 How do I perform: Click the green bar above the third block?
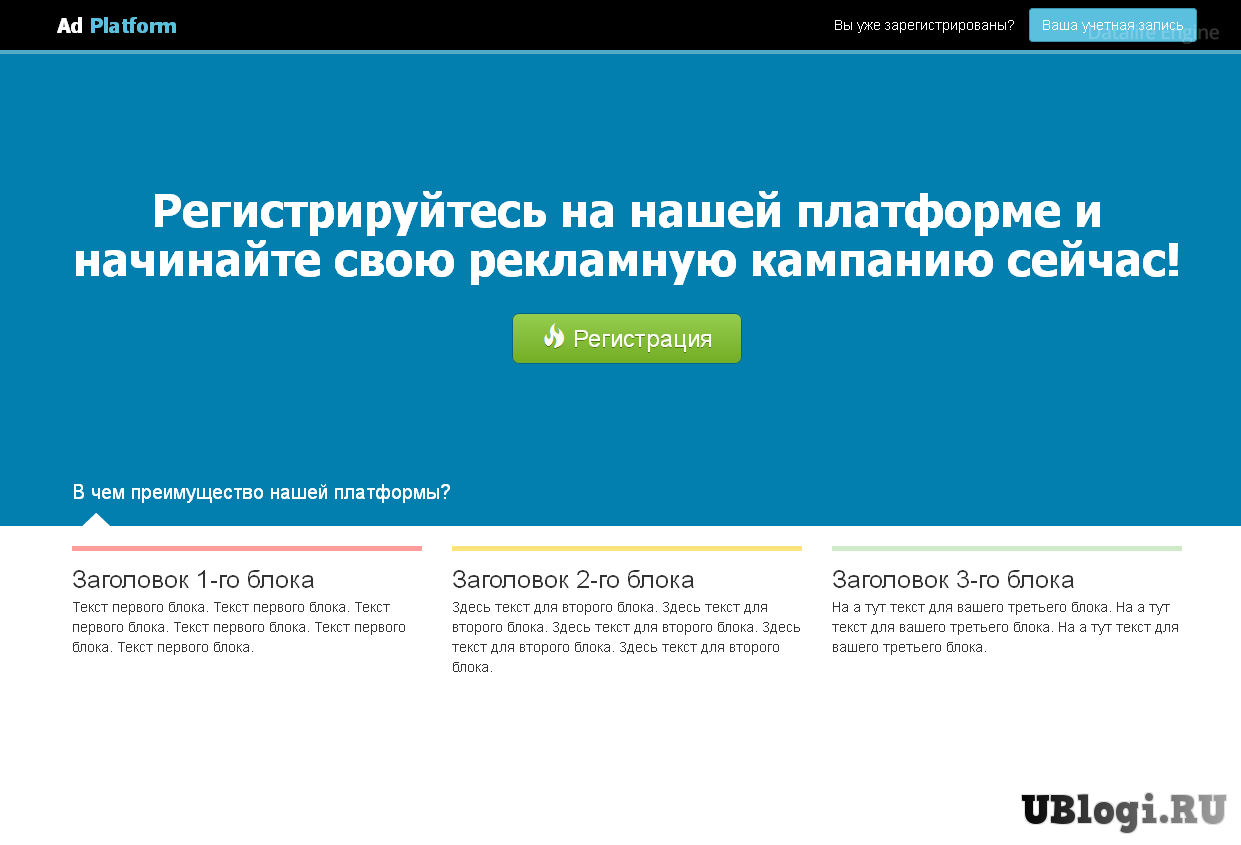click(1006, 548)
